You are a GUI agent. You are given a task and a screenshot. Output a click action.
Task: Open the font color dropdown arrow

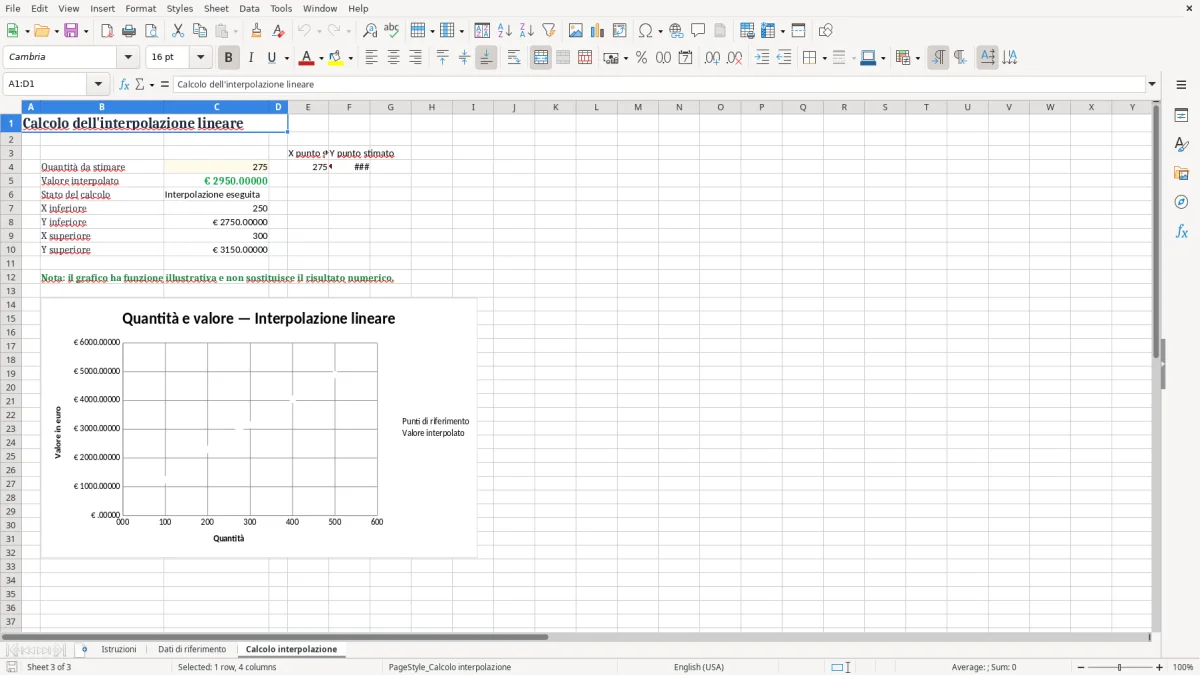click(x=321, y=58)
